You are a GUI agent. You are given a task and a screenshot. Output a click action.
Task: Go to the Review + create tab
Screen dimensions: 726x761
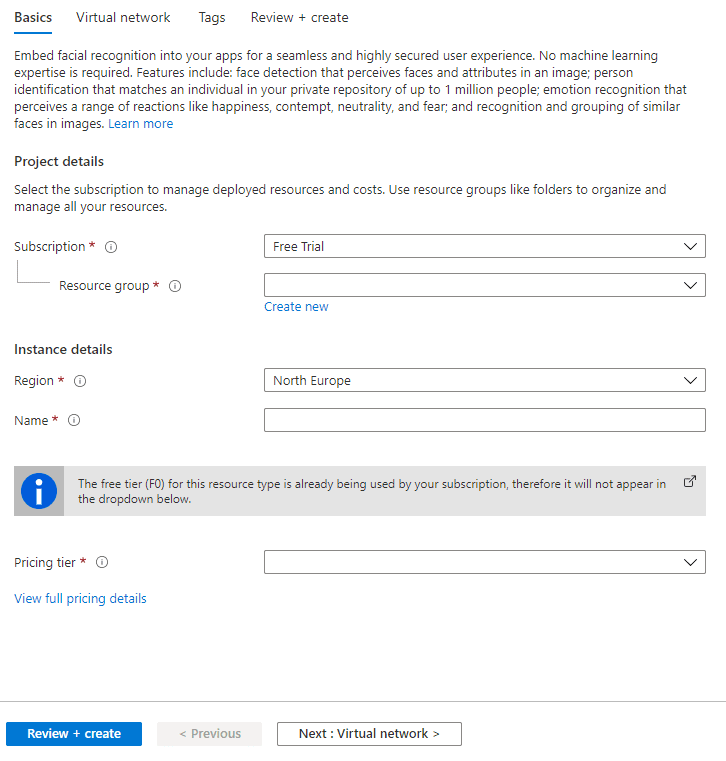[299, 17]
